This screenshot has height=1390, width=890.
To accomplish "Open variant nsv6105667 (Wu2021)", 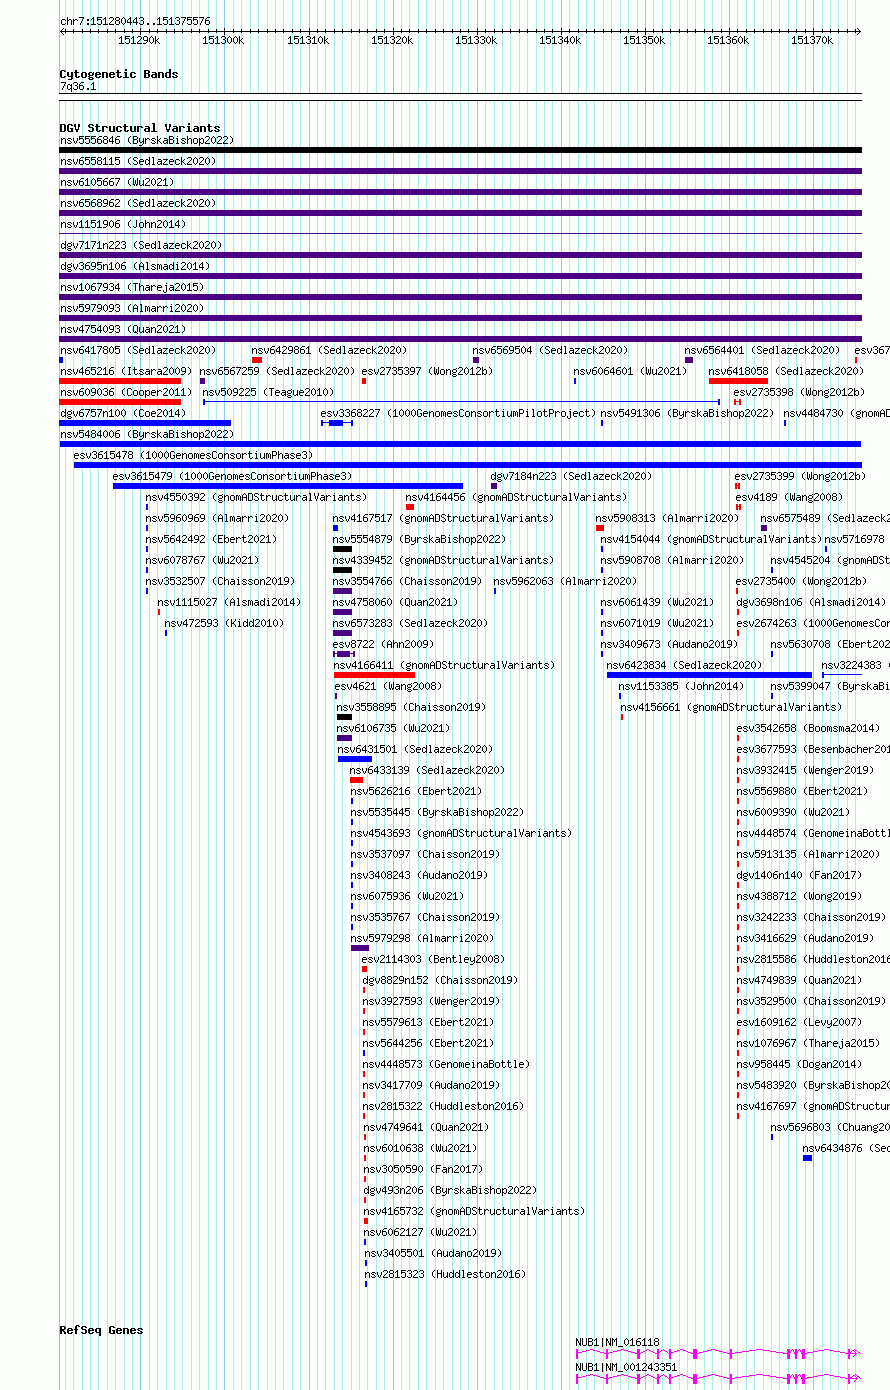I will (x=117, y=183).
